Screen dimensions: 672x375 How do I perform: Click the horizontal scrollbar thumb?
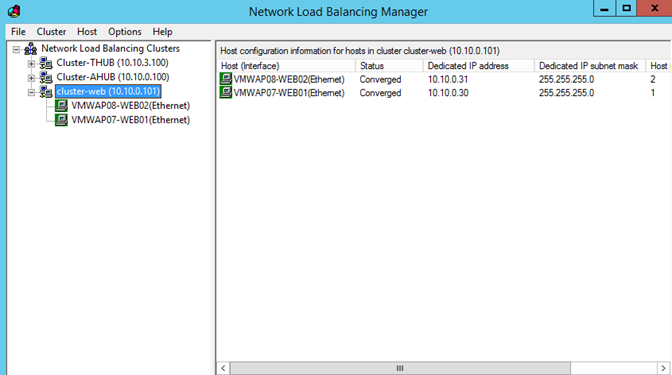[x=400, y=368]
